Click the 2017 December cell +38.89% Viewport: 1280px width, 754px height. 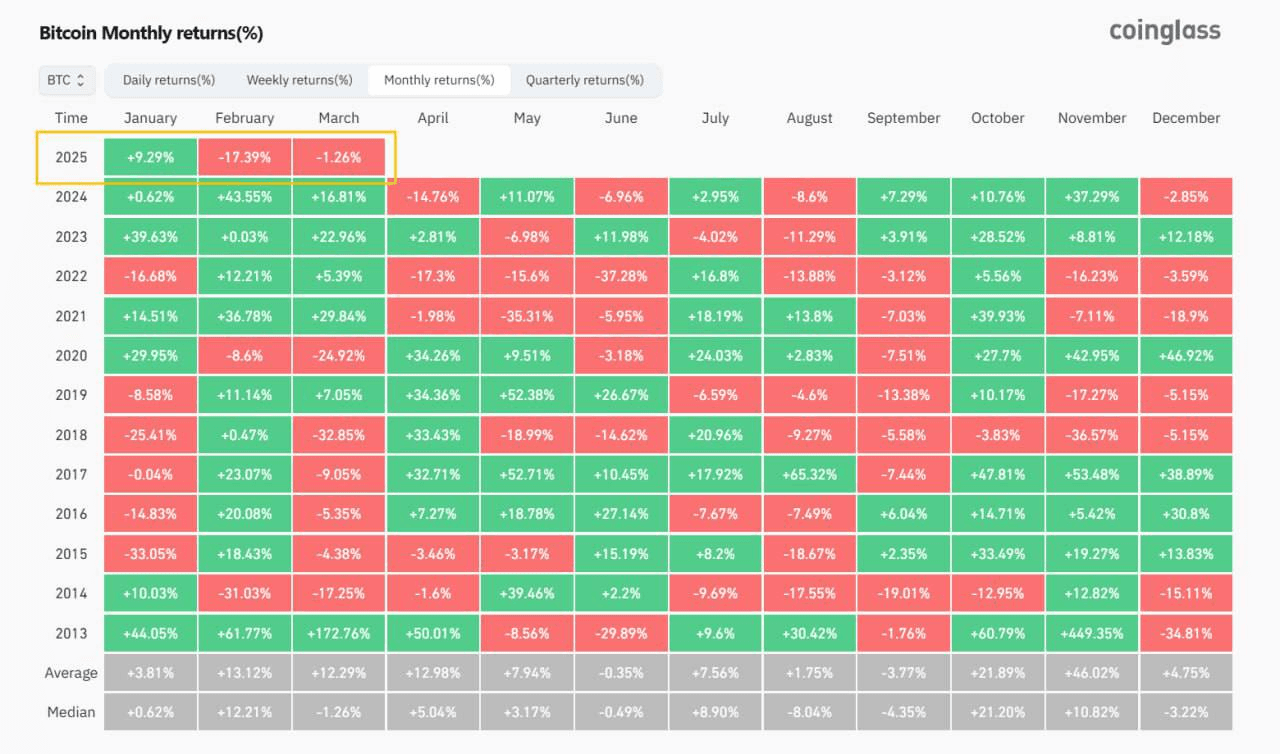pos(1186,474)
